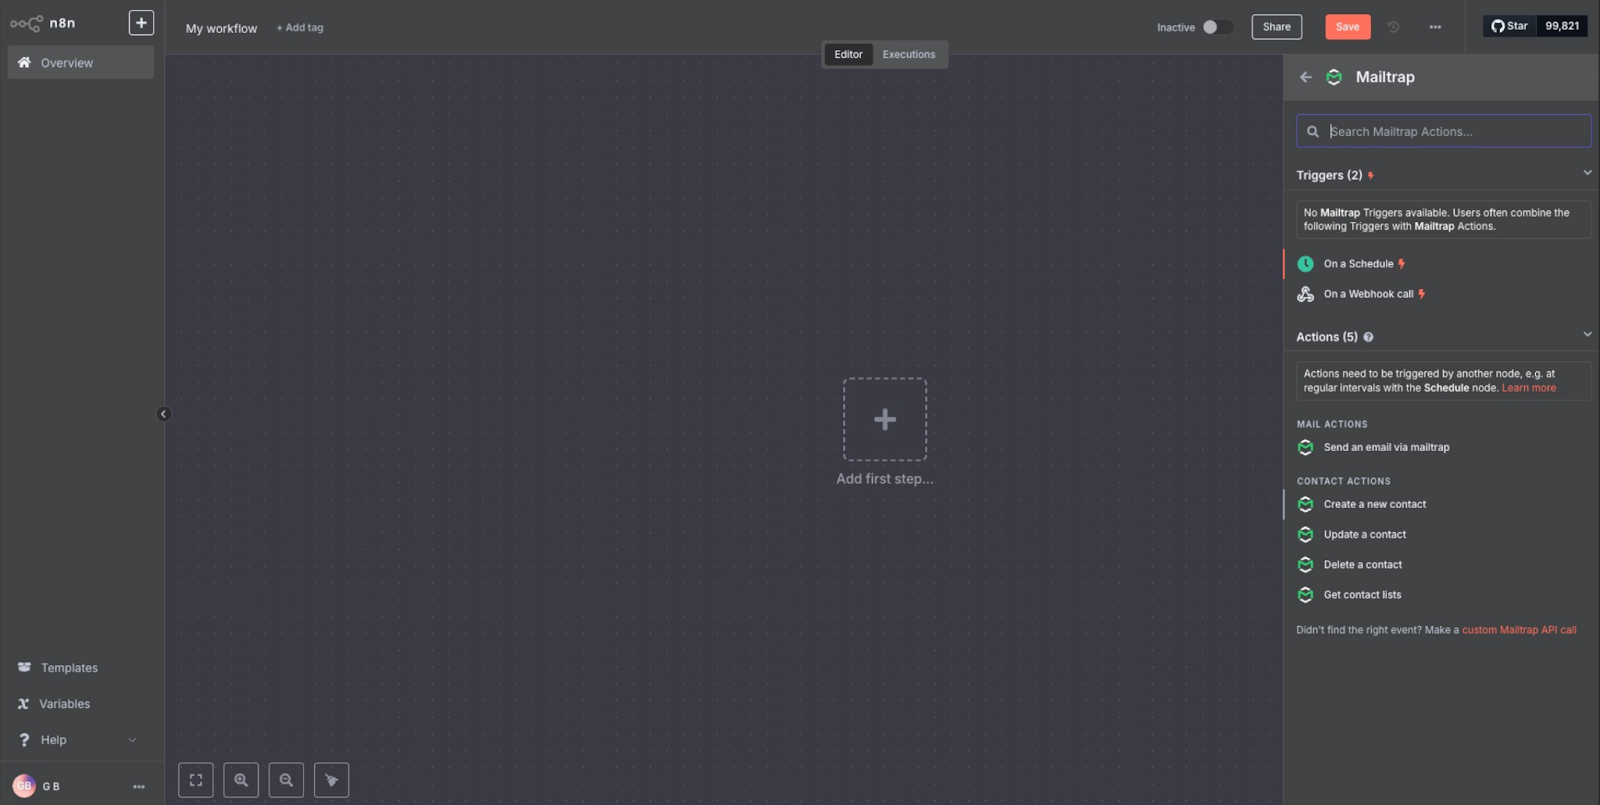This screenshot has width=1600, height=805.
Task: Open the custom Mailtrap API call link
Action: tap(1518, 630)
